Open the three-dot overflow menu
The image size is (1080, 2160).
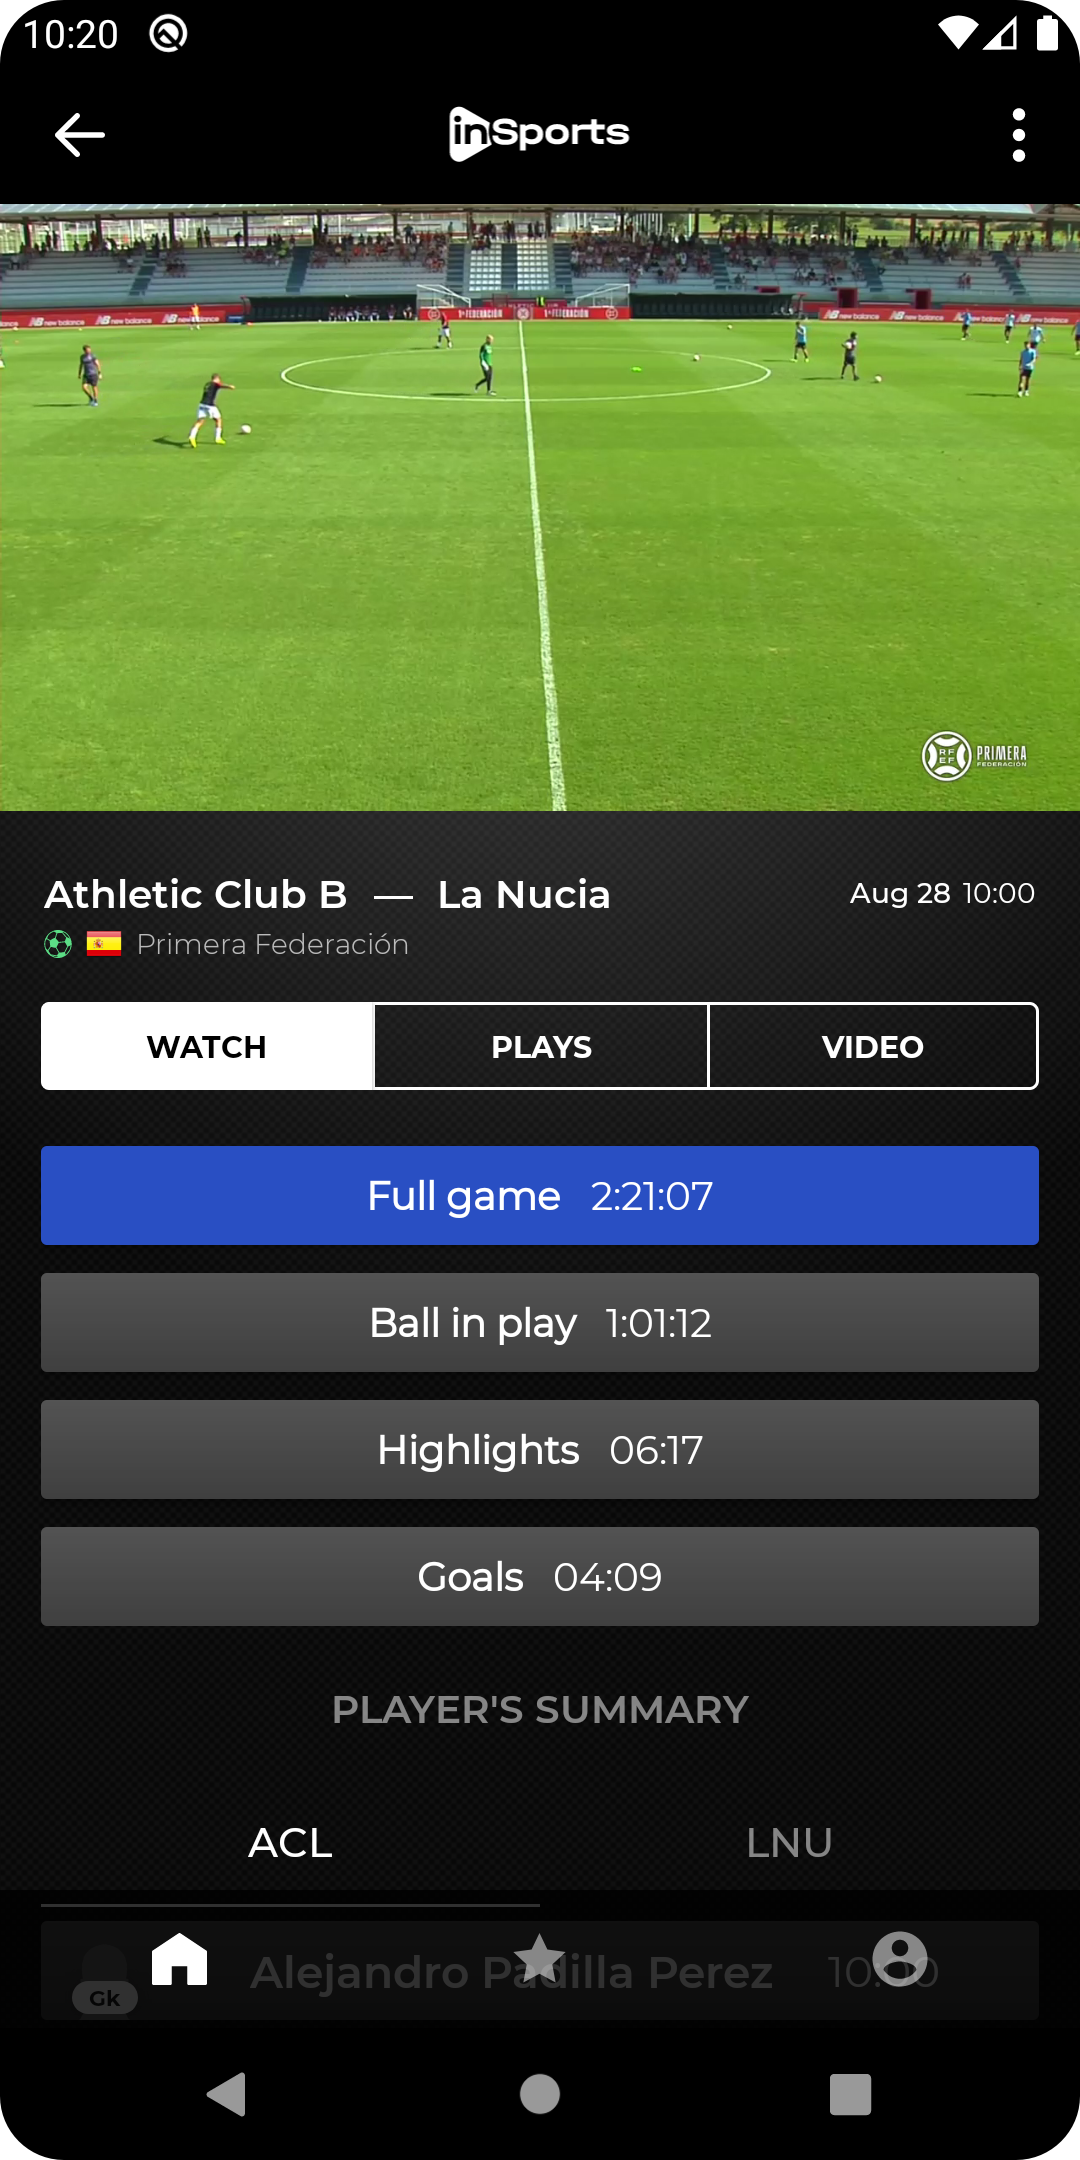coord(1018,135)
